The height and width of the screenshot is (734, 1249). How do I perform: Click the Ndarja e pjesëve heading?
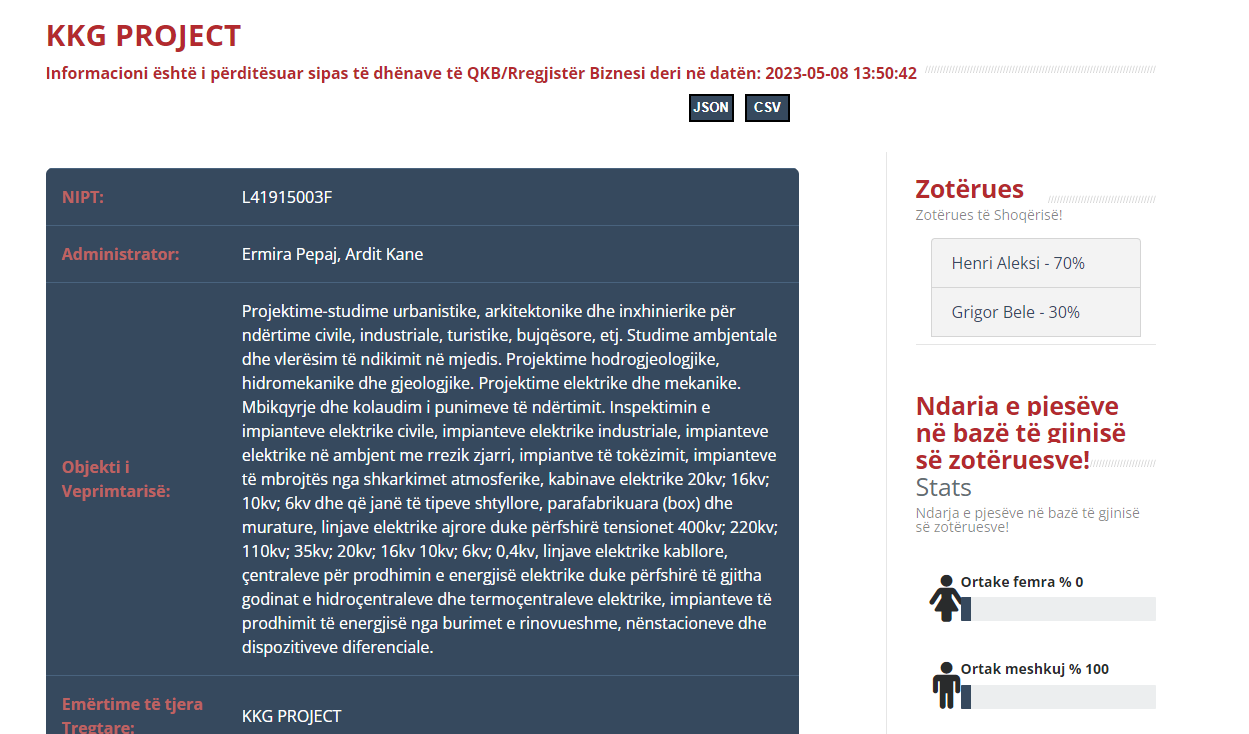pyautogui.click(x=1020, y=433)
